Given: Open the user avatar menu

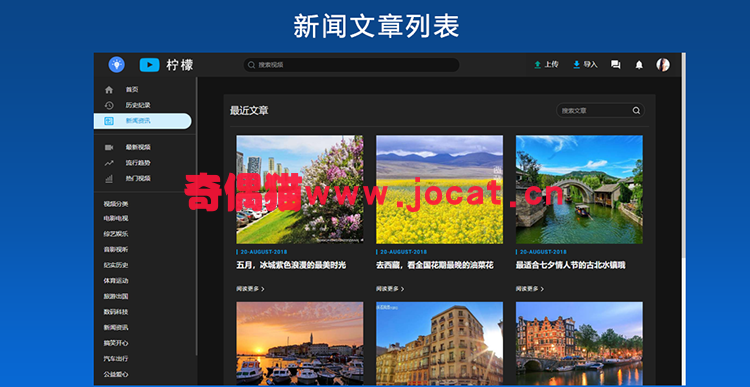Looking at the screenshot, I should [x=663, y=65].
